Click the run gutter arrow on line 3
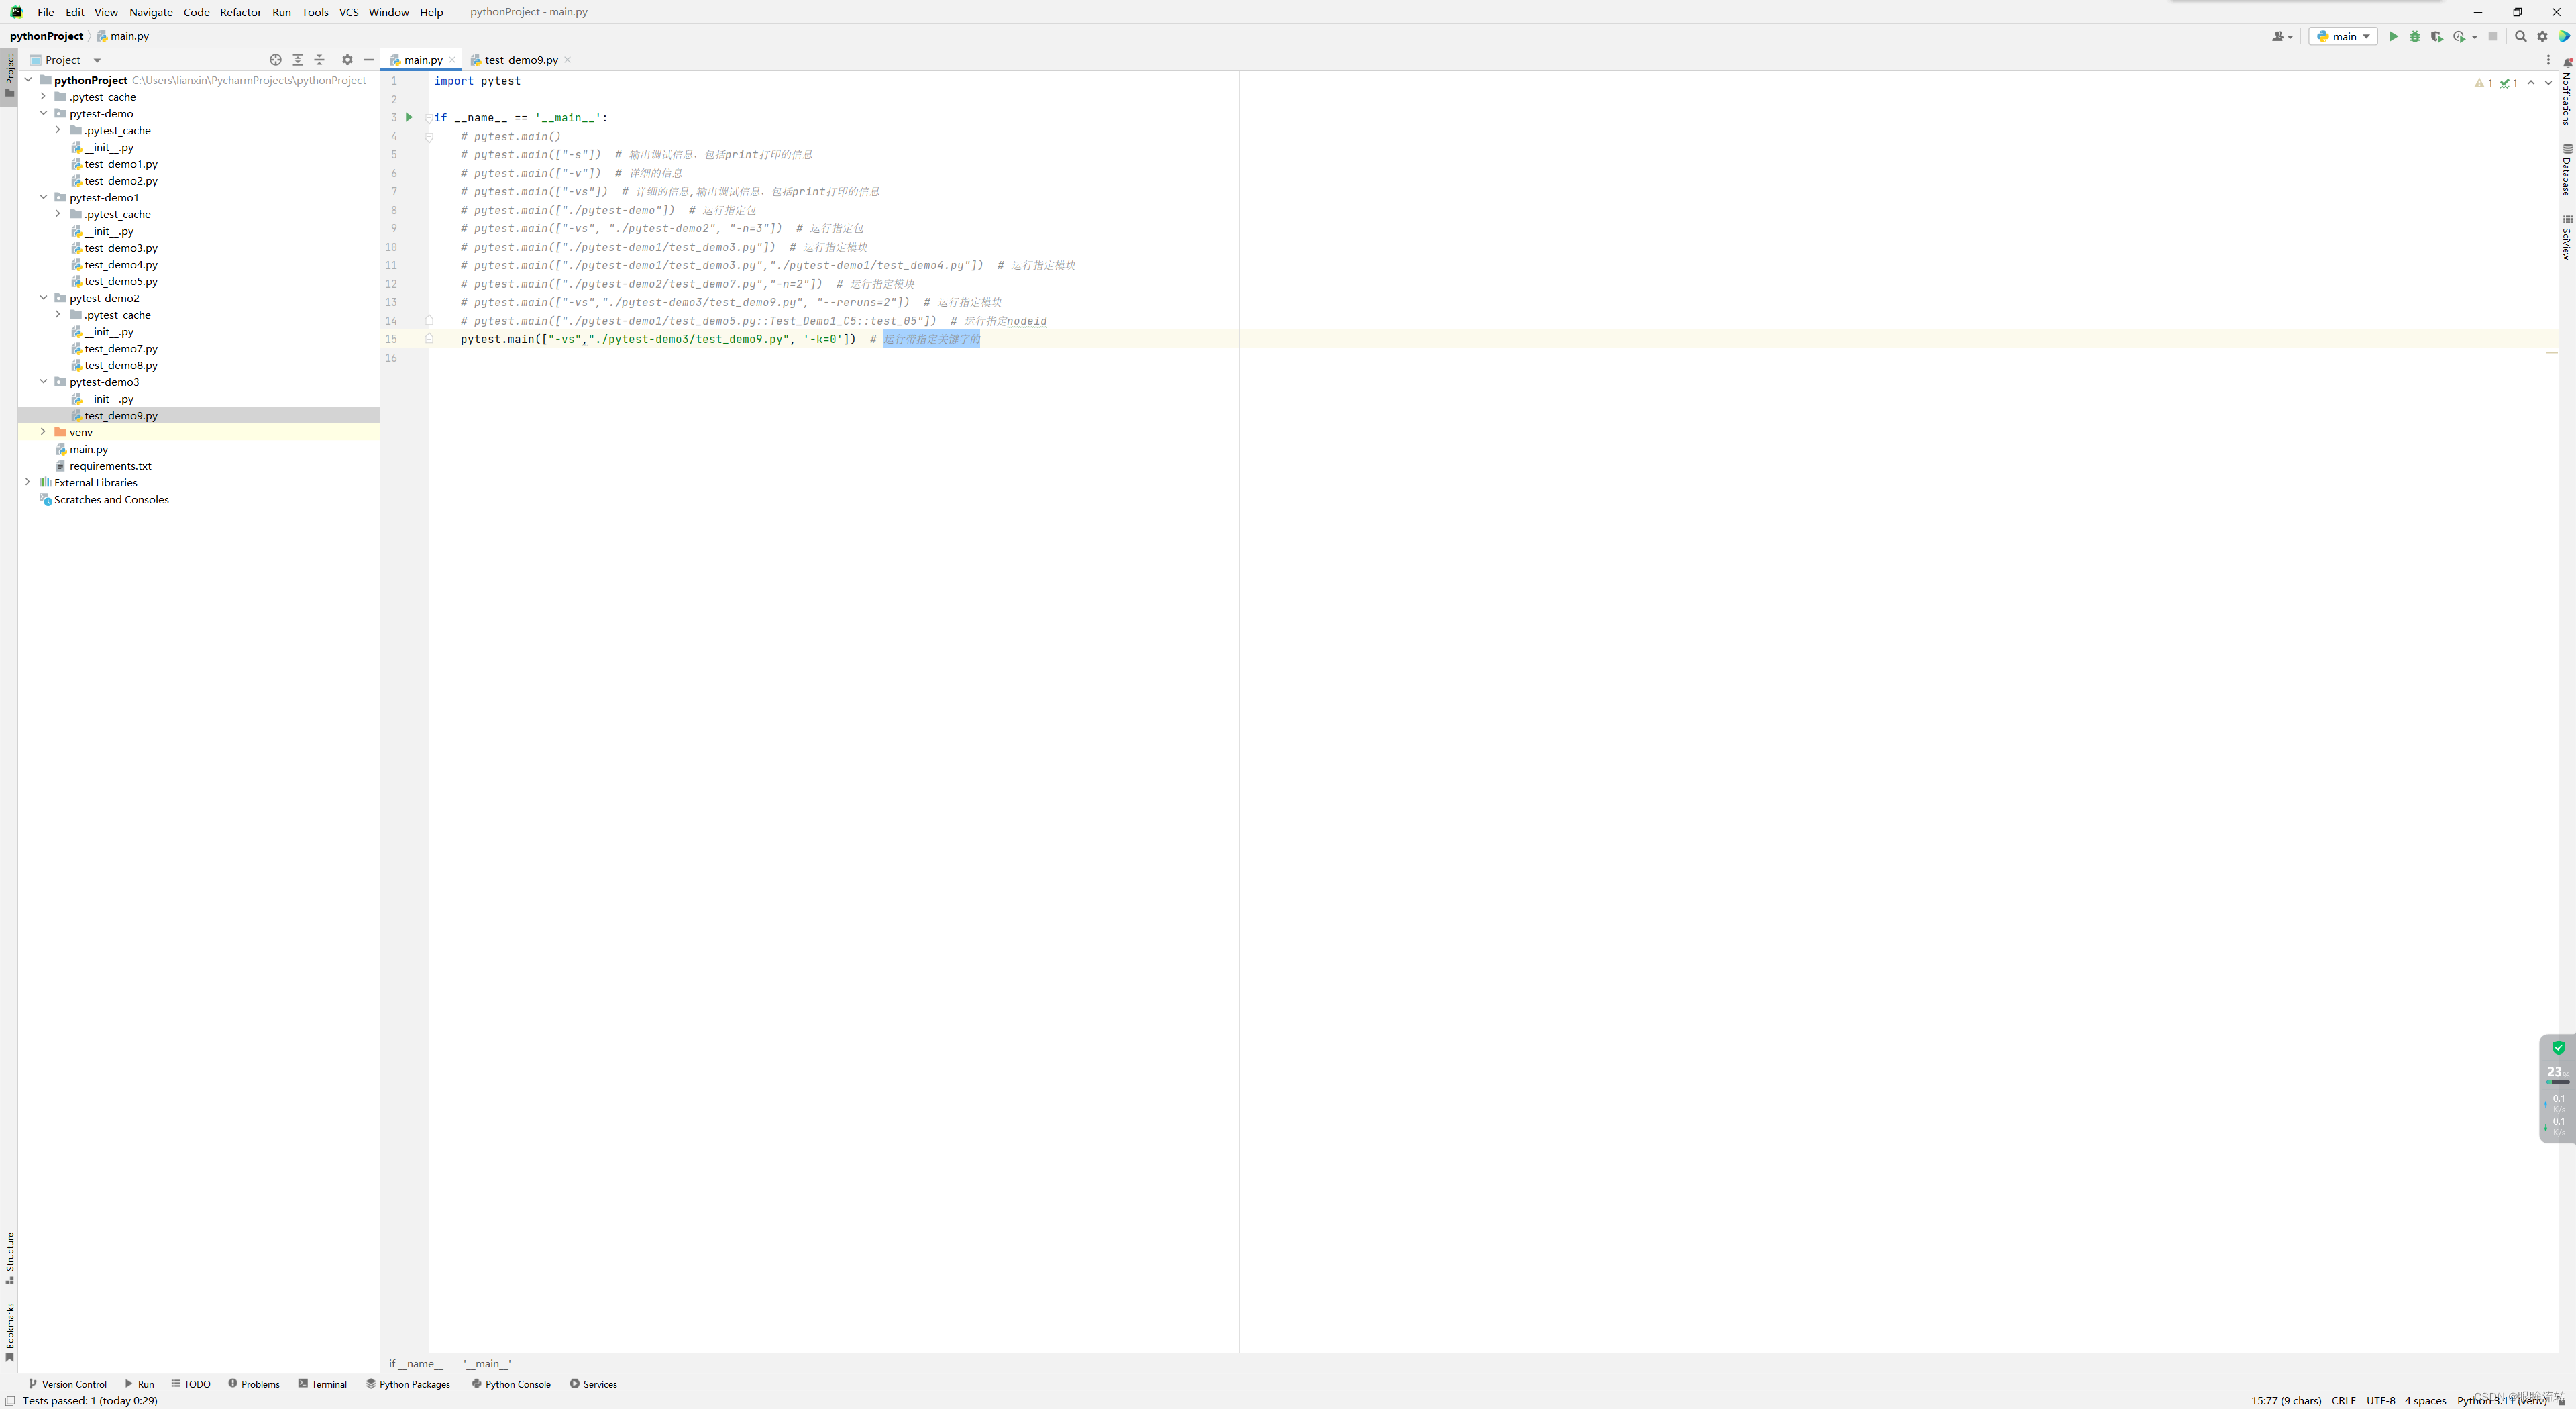The image size is (2576, 1409). point(409,117)
